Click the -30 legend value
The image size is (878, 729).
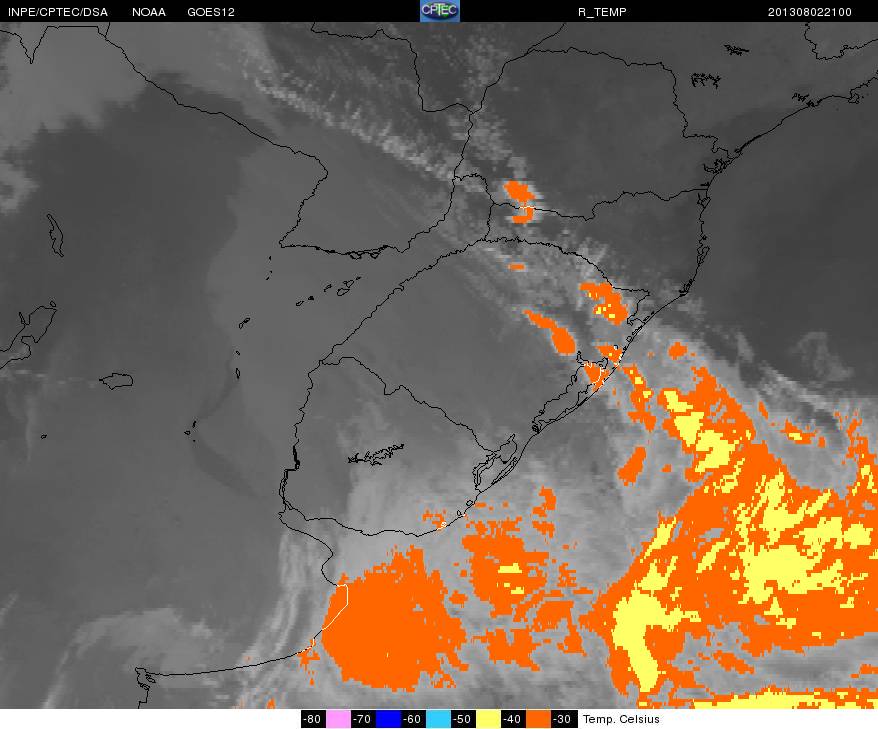tap(564, 719)
